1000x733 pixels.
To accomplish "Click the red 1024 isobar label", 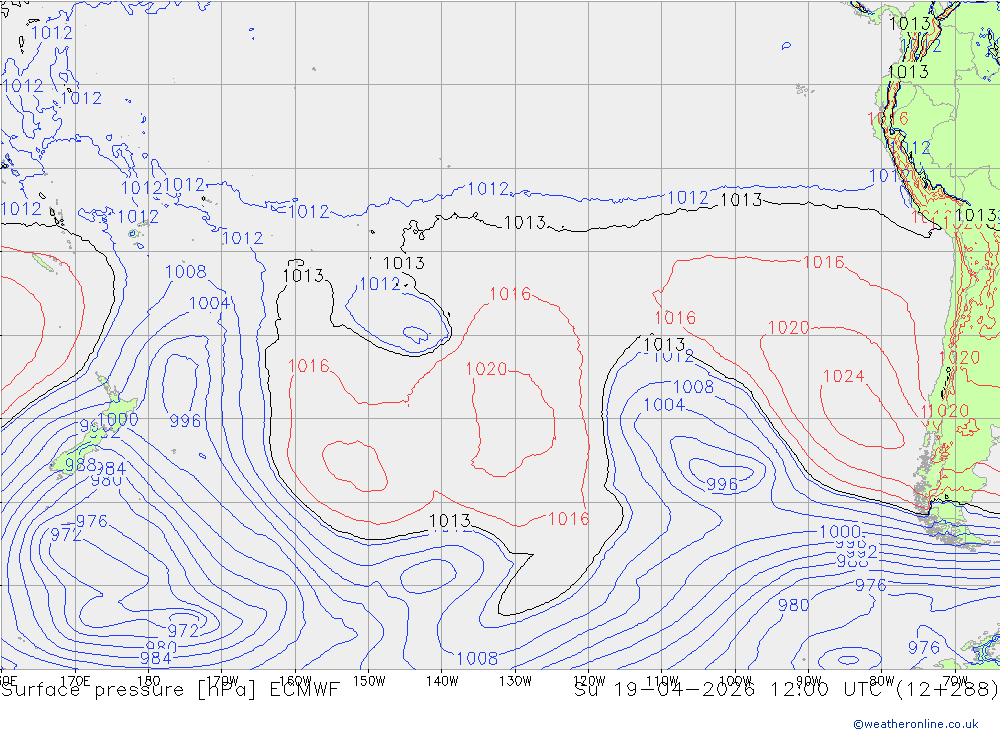I will tap(844, 376).
